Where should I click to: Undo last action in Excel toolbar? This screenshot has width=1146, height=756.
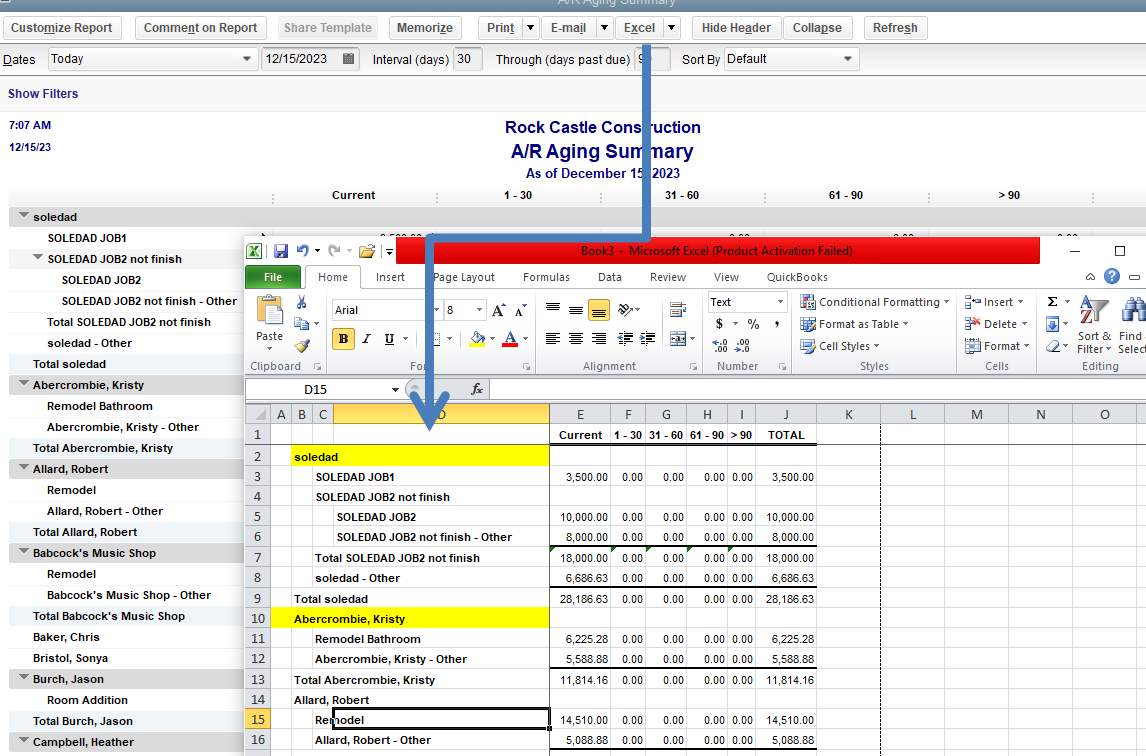pyautogui.click(x=303, y=251)
